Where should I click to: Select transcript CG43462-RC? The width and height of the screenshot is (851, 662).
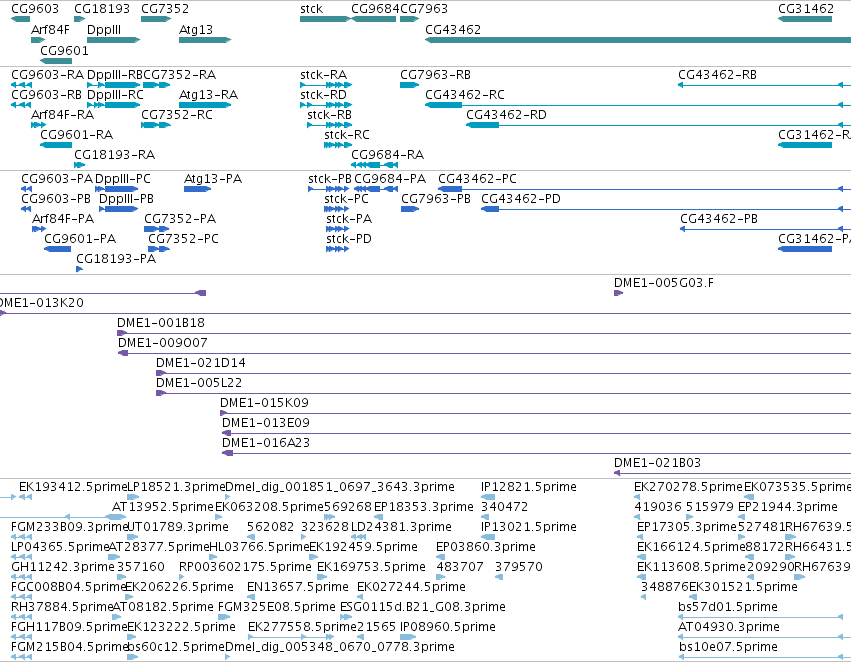coord(638,105)
